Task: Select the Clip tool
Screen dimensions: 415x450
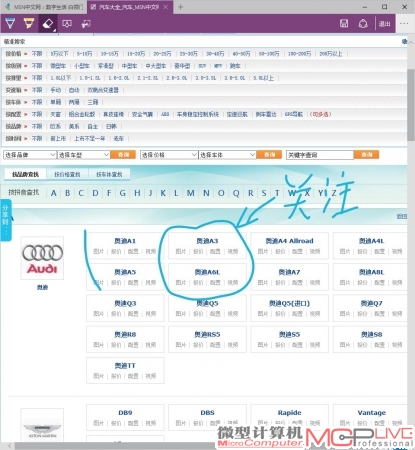Action: click(86, 24)
